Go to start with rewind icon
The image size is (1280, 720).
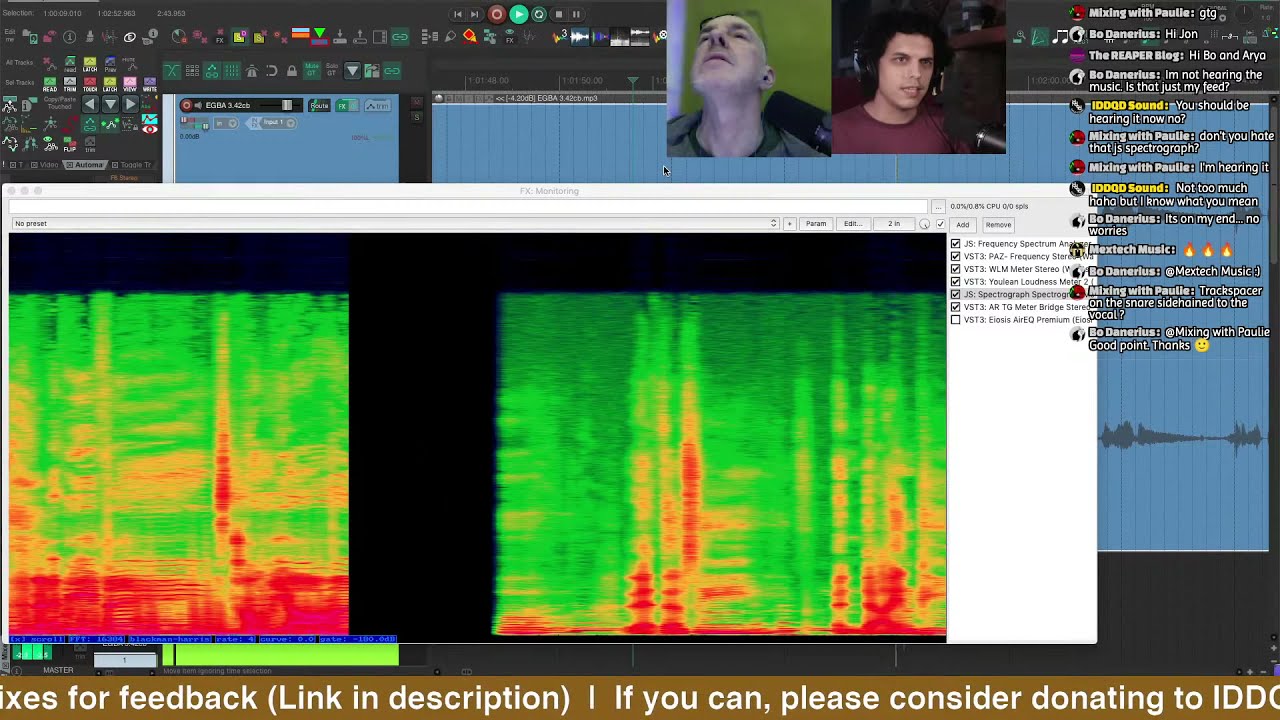coord(458,14)
